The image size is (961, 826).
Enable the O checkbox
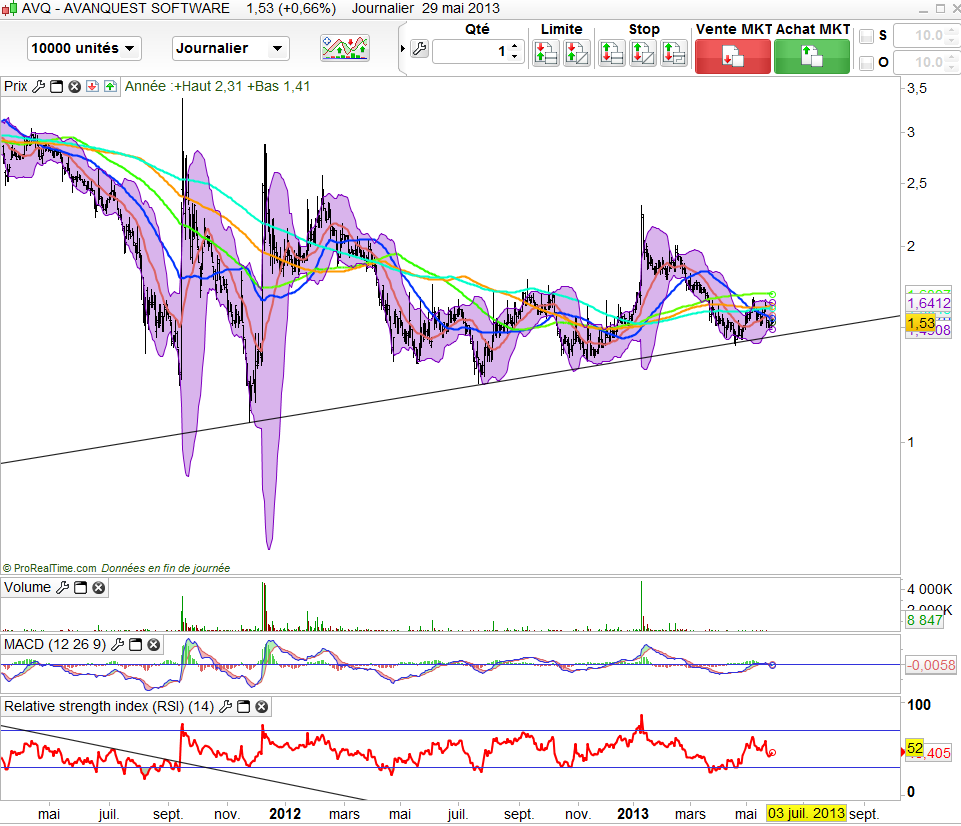click(866, 64)
